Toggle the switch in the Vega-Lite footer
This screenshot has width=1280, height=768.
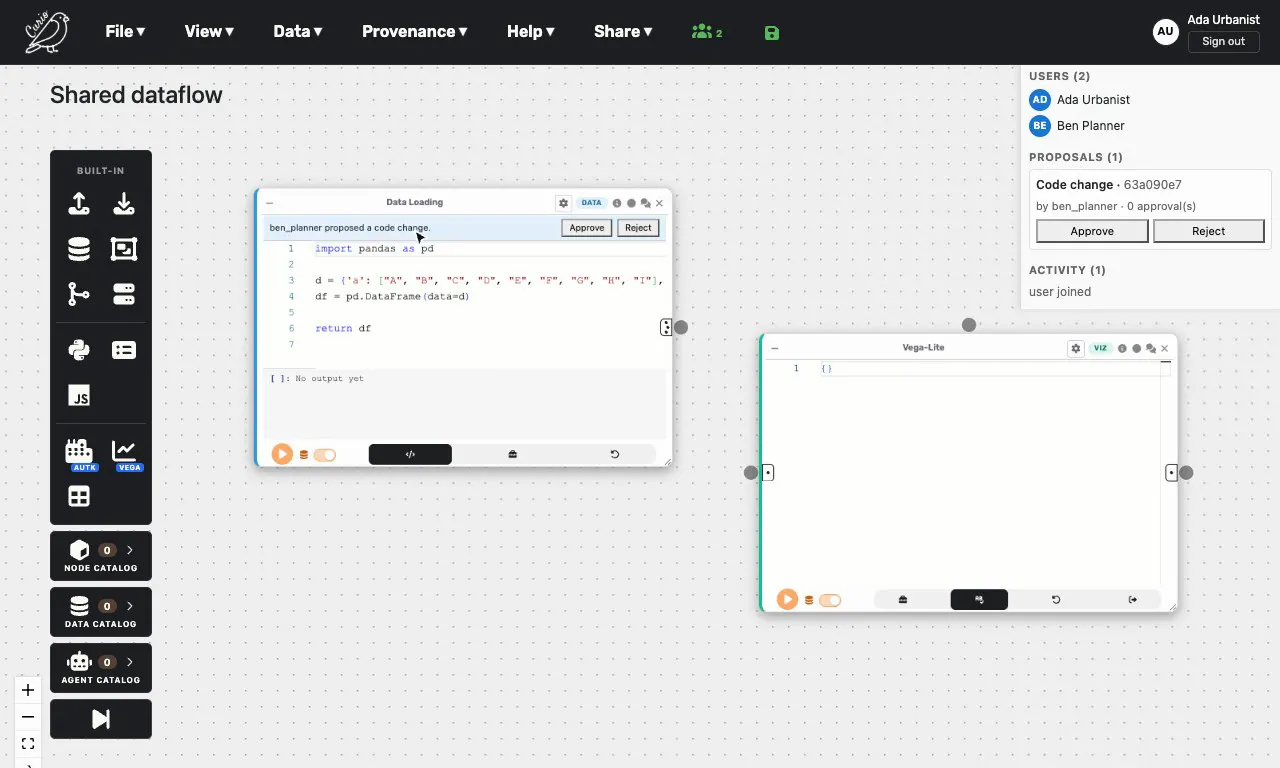830,601
